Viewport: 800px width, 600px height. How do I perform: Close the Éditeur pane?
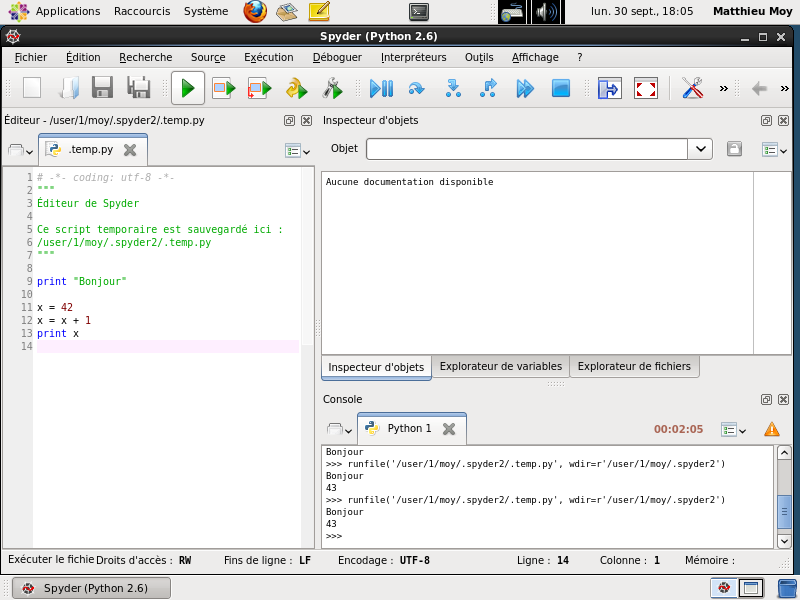point(306,120)
